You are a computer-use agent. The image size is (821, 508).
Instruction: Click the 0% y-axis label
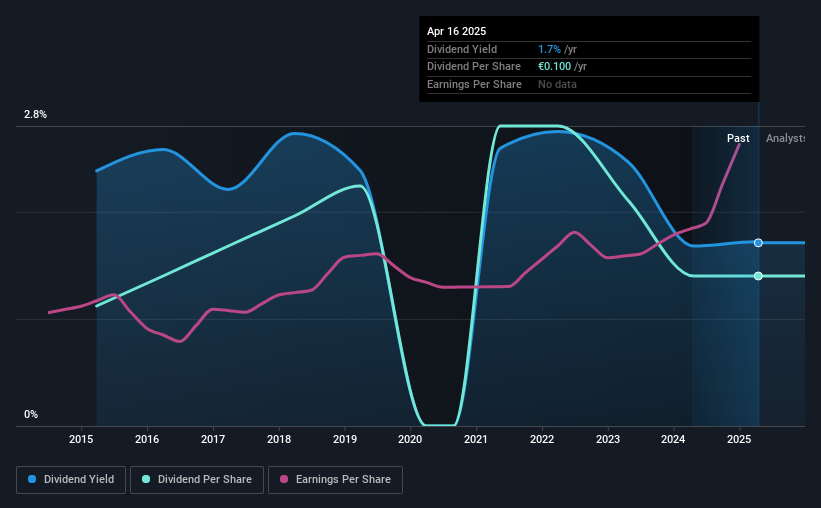click(x=31, y=414)
